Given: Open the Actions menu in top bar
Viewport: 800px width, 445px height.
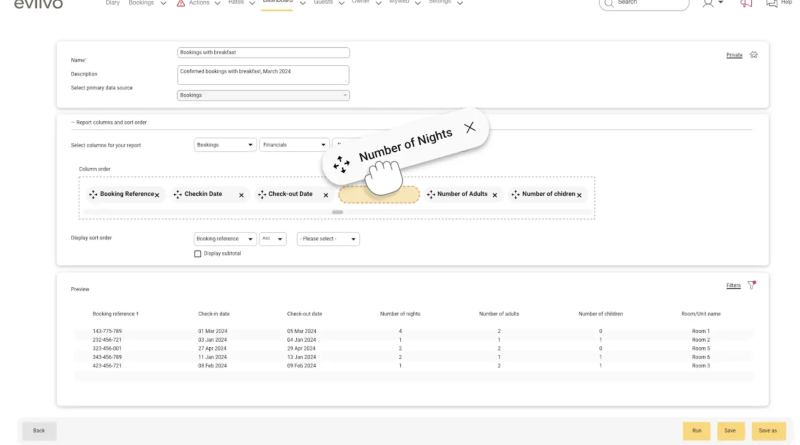Looking at the screenshot, I should (195, 3).
